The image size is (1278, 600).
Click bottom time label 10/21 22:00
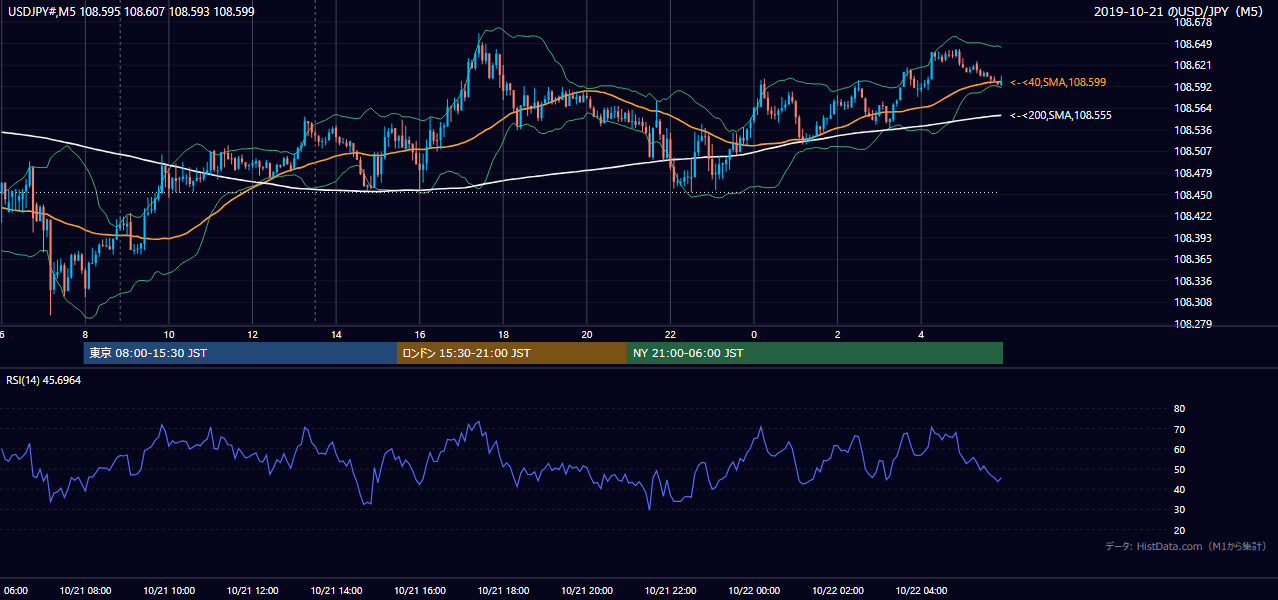coord(670,590)
